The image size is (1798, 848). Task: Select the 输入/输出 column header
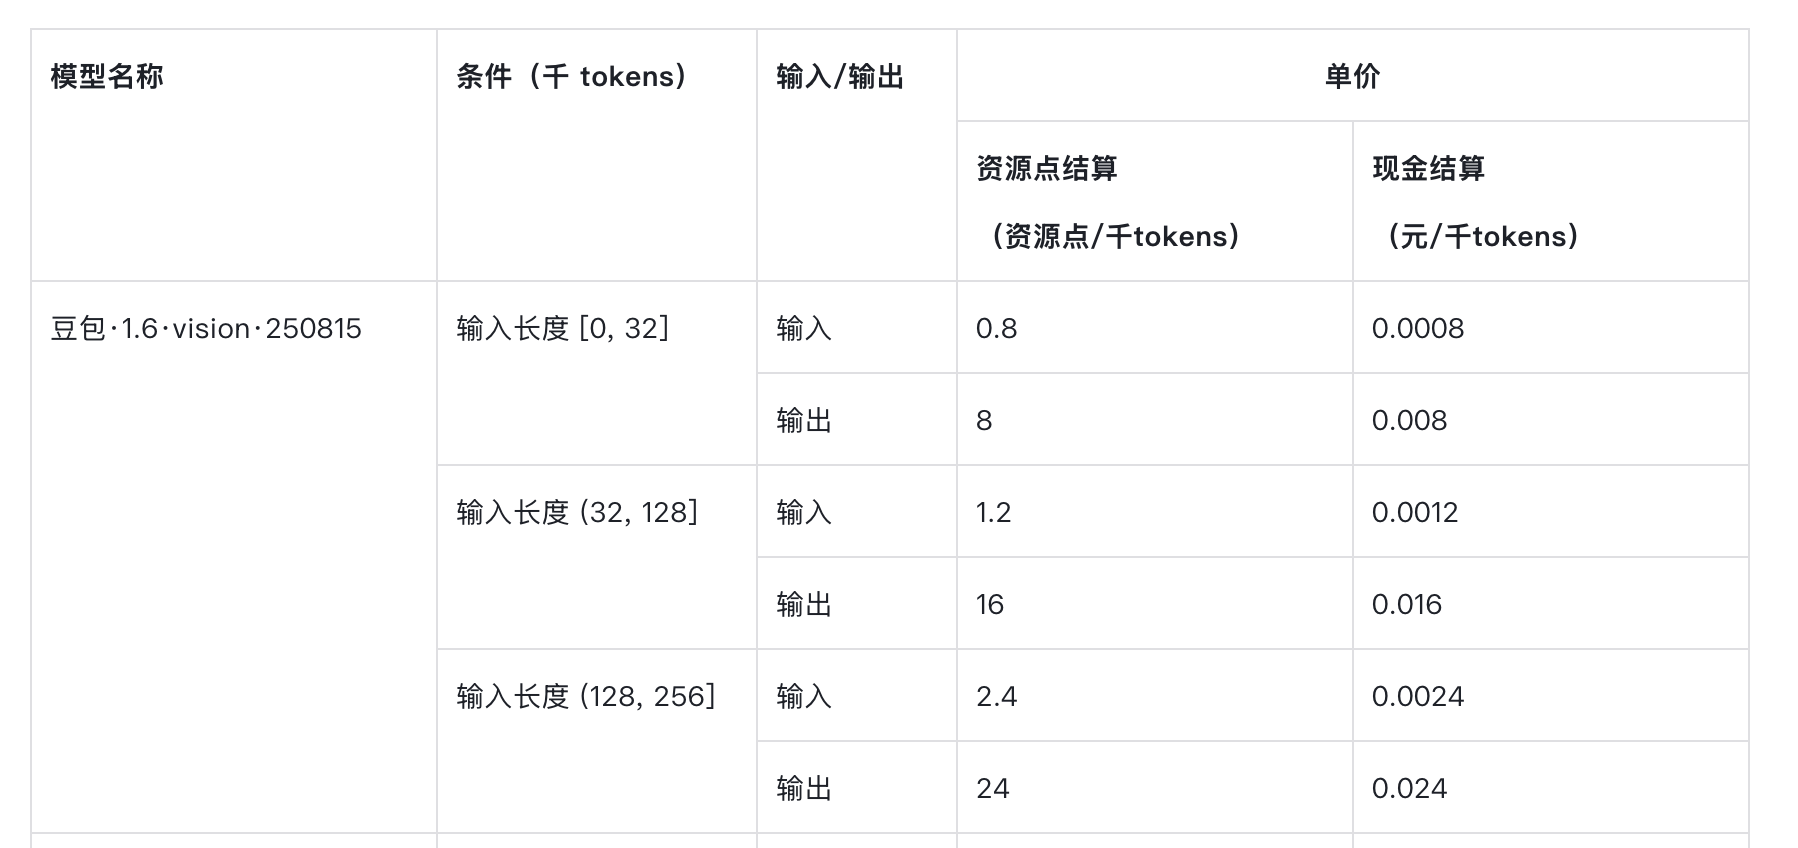[840, 77]
